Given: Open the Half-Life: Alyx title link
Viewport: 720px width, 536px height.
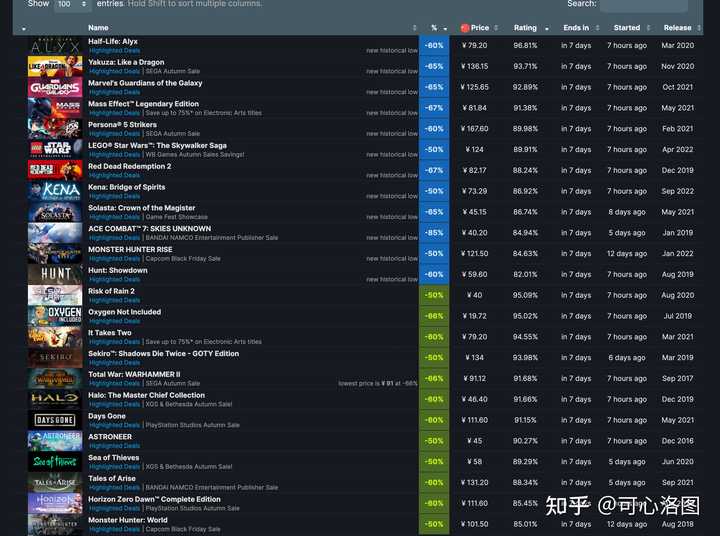Looking at the screenshot, I should click(112, 41).
